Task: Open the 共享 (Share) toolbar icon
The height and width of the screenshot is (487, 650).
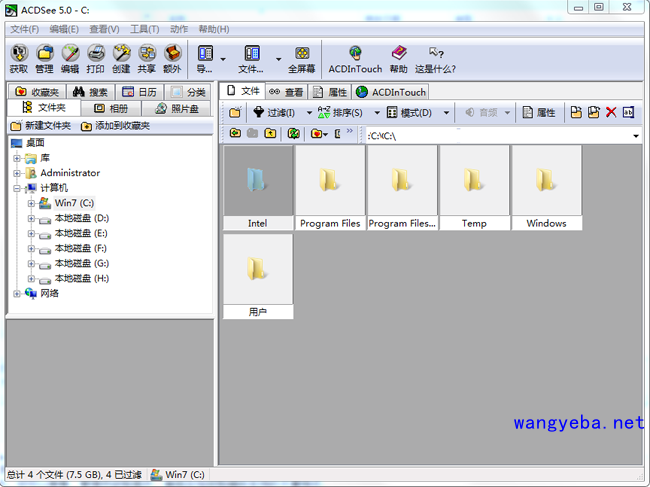Action: pyautogui.click(x=147, y=58)
